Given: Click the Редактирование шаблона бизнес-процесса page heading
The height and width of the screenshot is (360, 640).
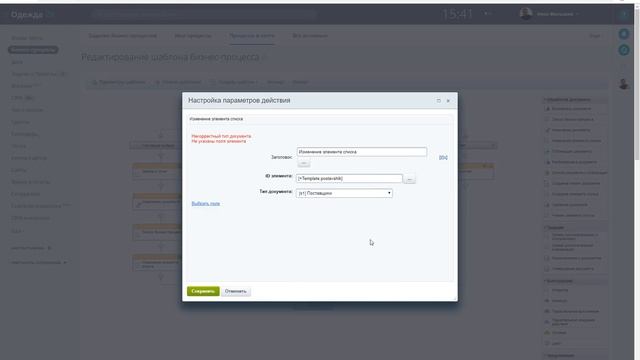Looking at the screenshot, I should click(171, 57).
